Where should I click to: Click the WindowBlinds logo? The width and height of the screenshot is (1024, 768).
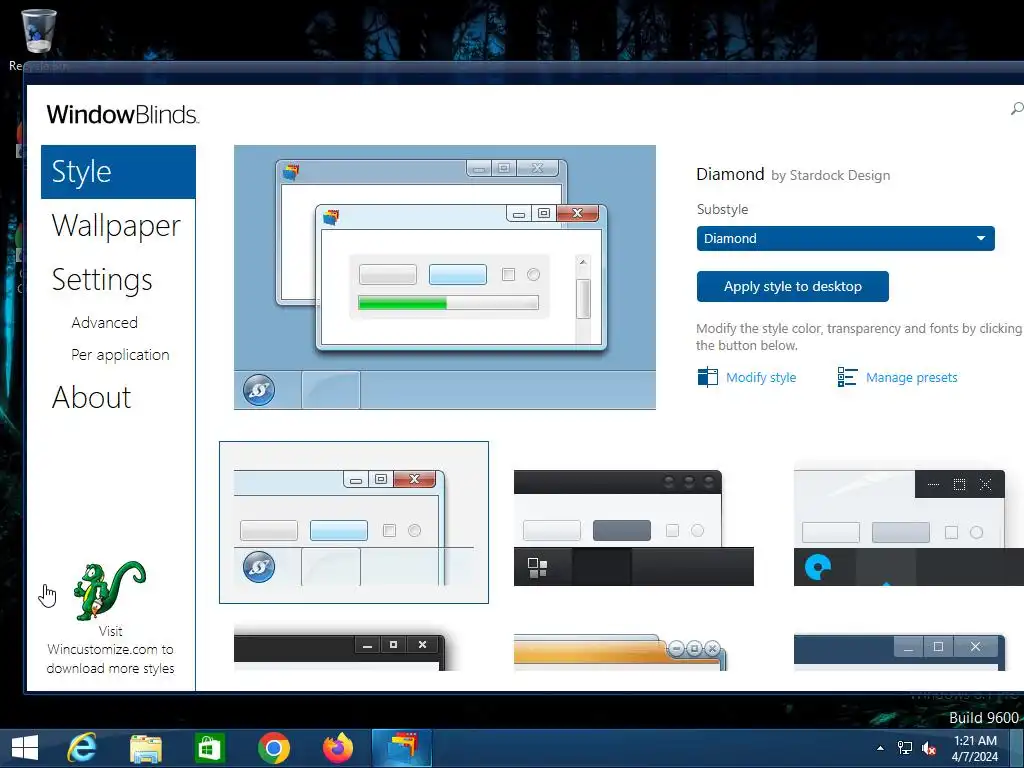[x=123, y=114]
